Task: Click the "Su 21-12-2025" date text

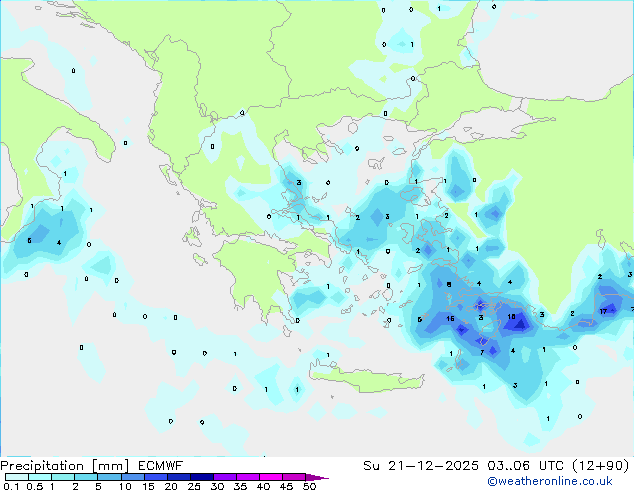Action: coord(421,466)
